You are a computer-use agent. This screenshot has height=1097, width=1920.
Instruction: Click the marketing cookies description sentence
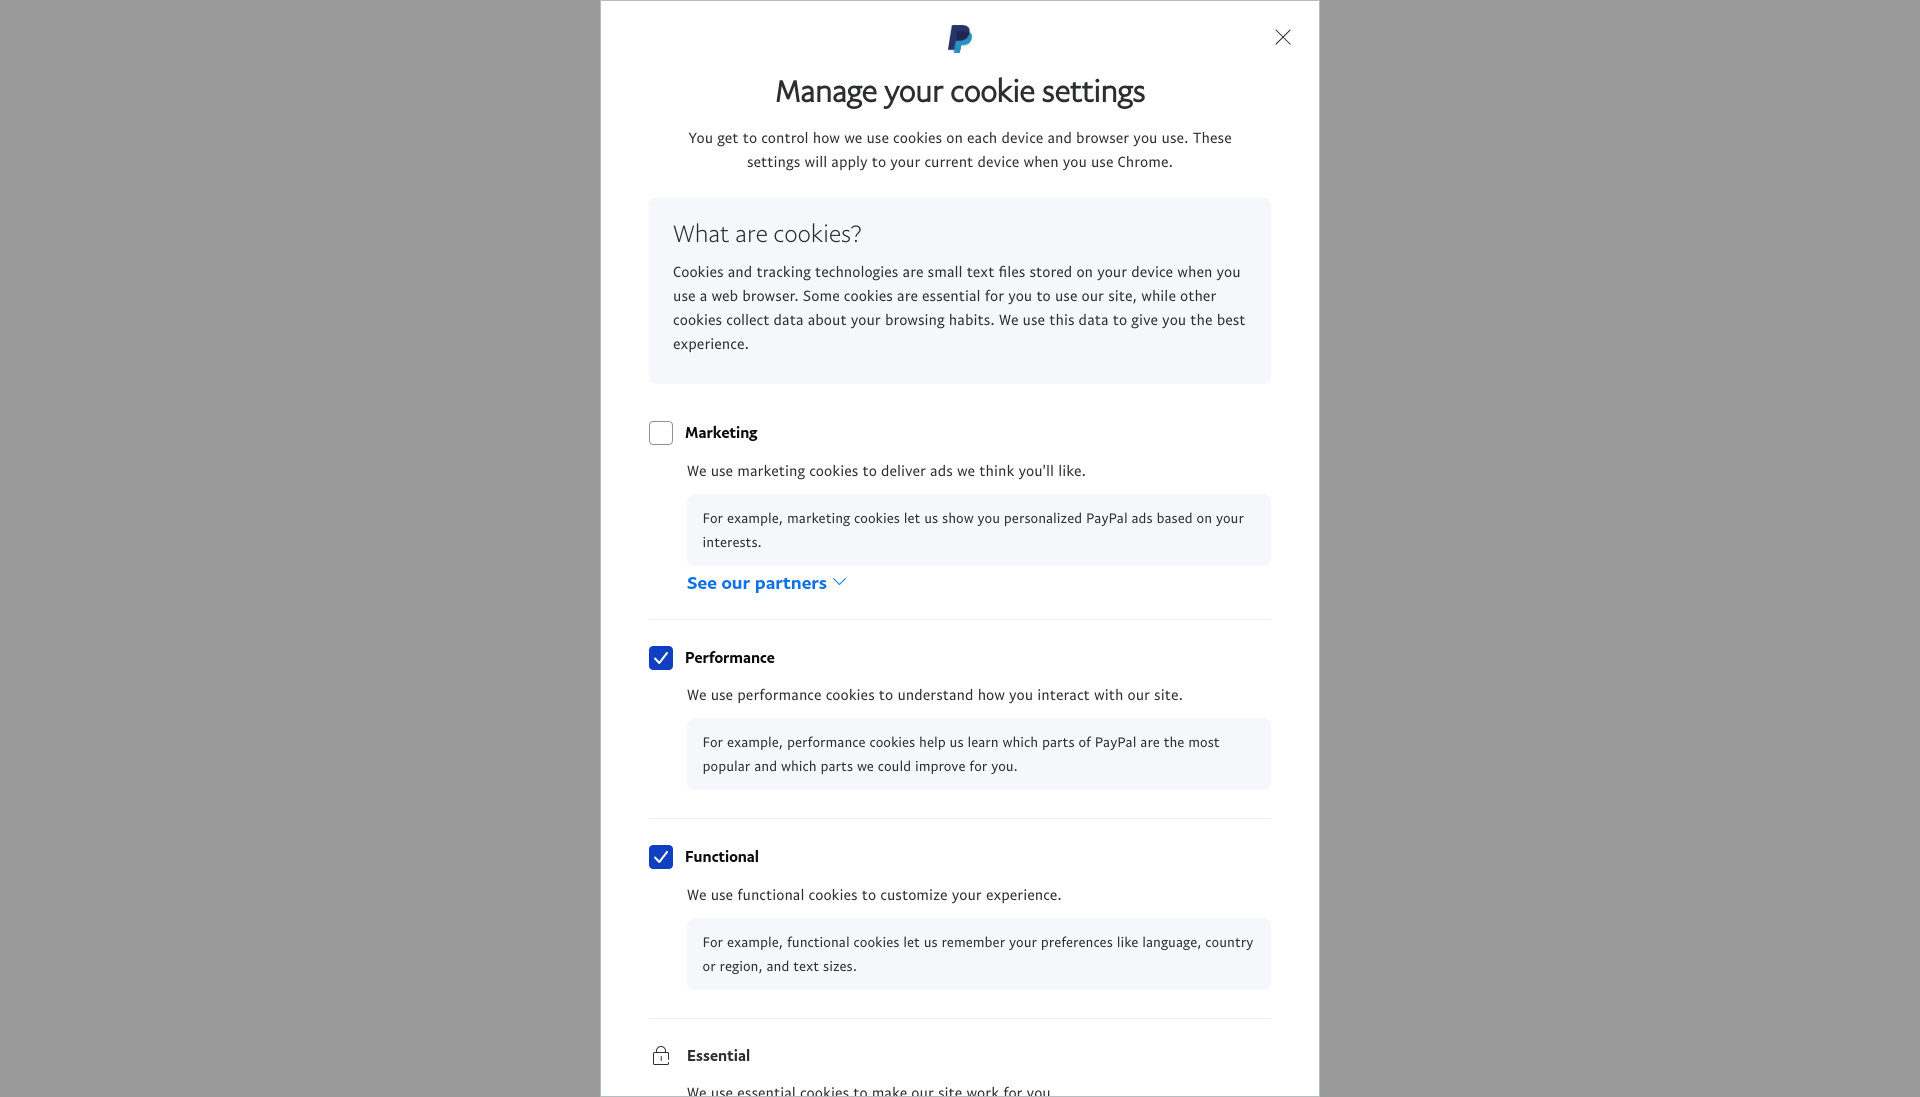pos(886,471)
